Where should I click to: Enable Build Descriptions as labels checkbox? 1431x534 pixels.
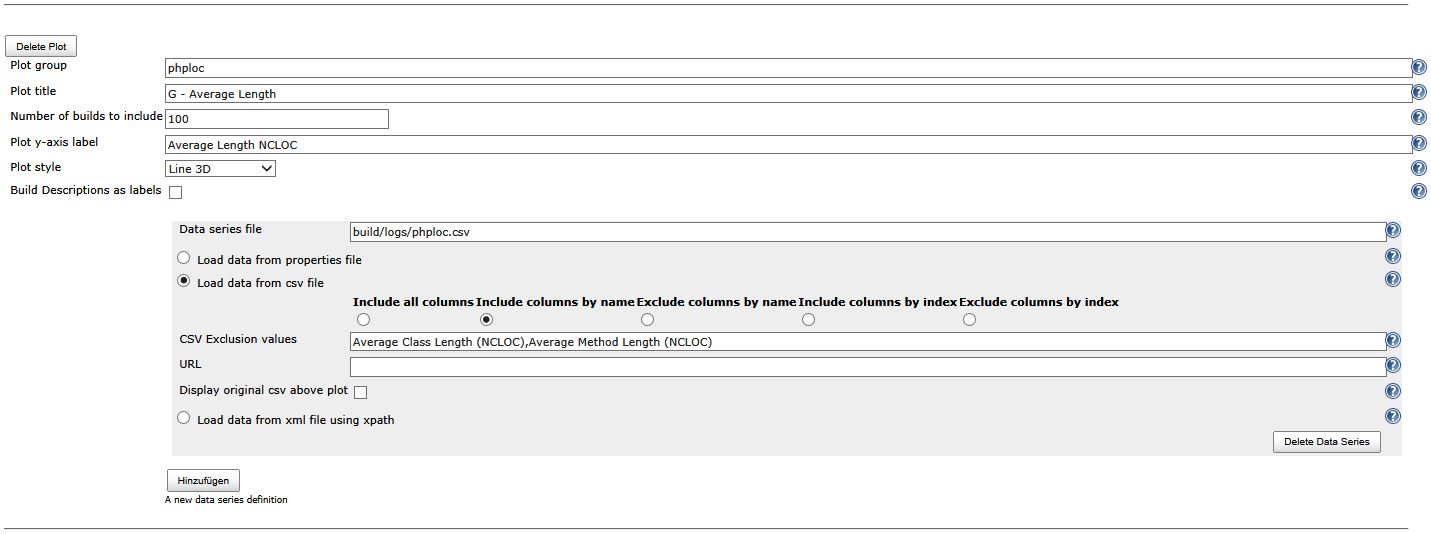175,192
